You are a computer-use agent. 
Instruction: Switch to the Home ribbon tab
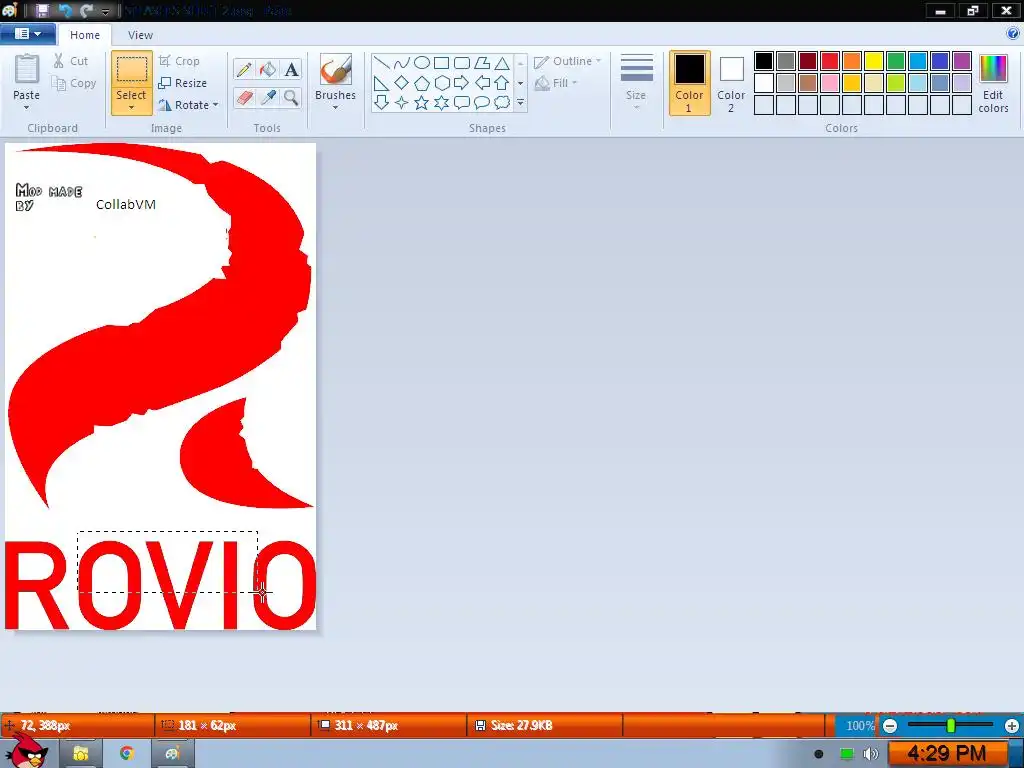coord(85,35)
